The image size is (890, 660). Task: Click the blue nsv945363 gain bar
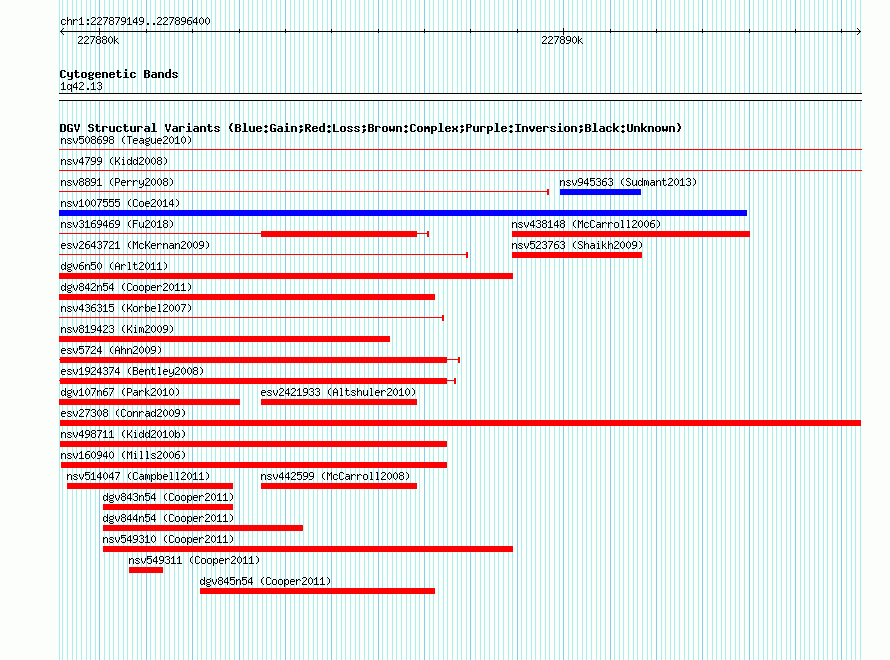tap(600, 192)
